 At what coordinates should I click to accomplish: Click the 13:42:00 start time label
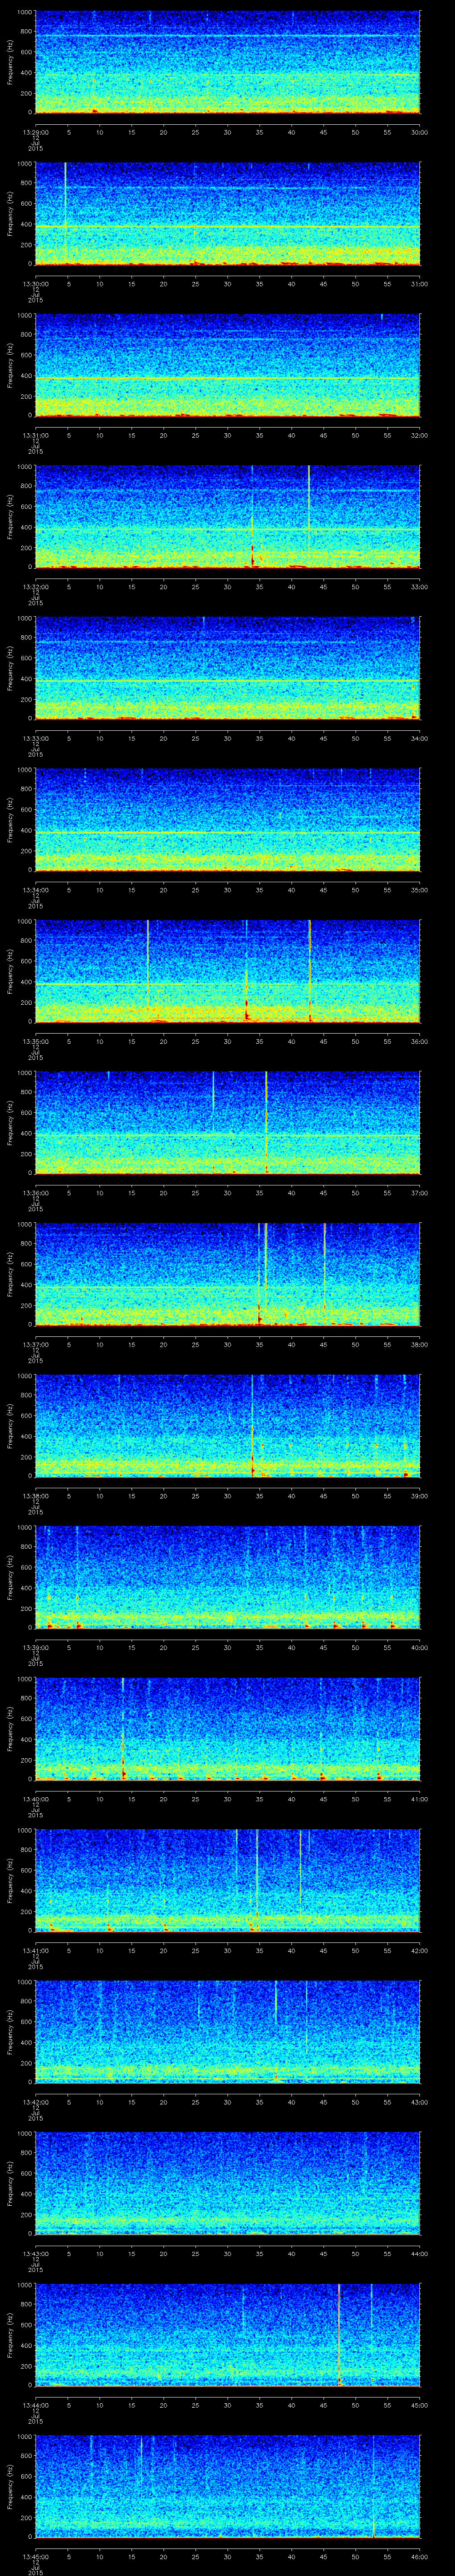pos(35,2101)
